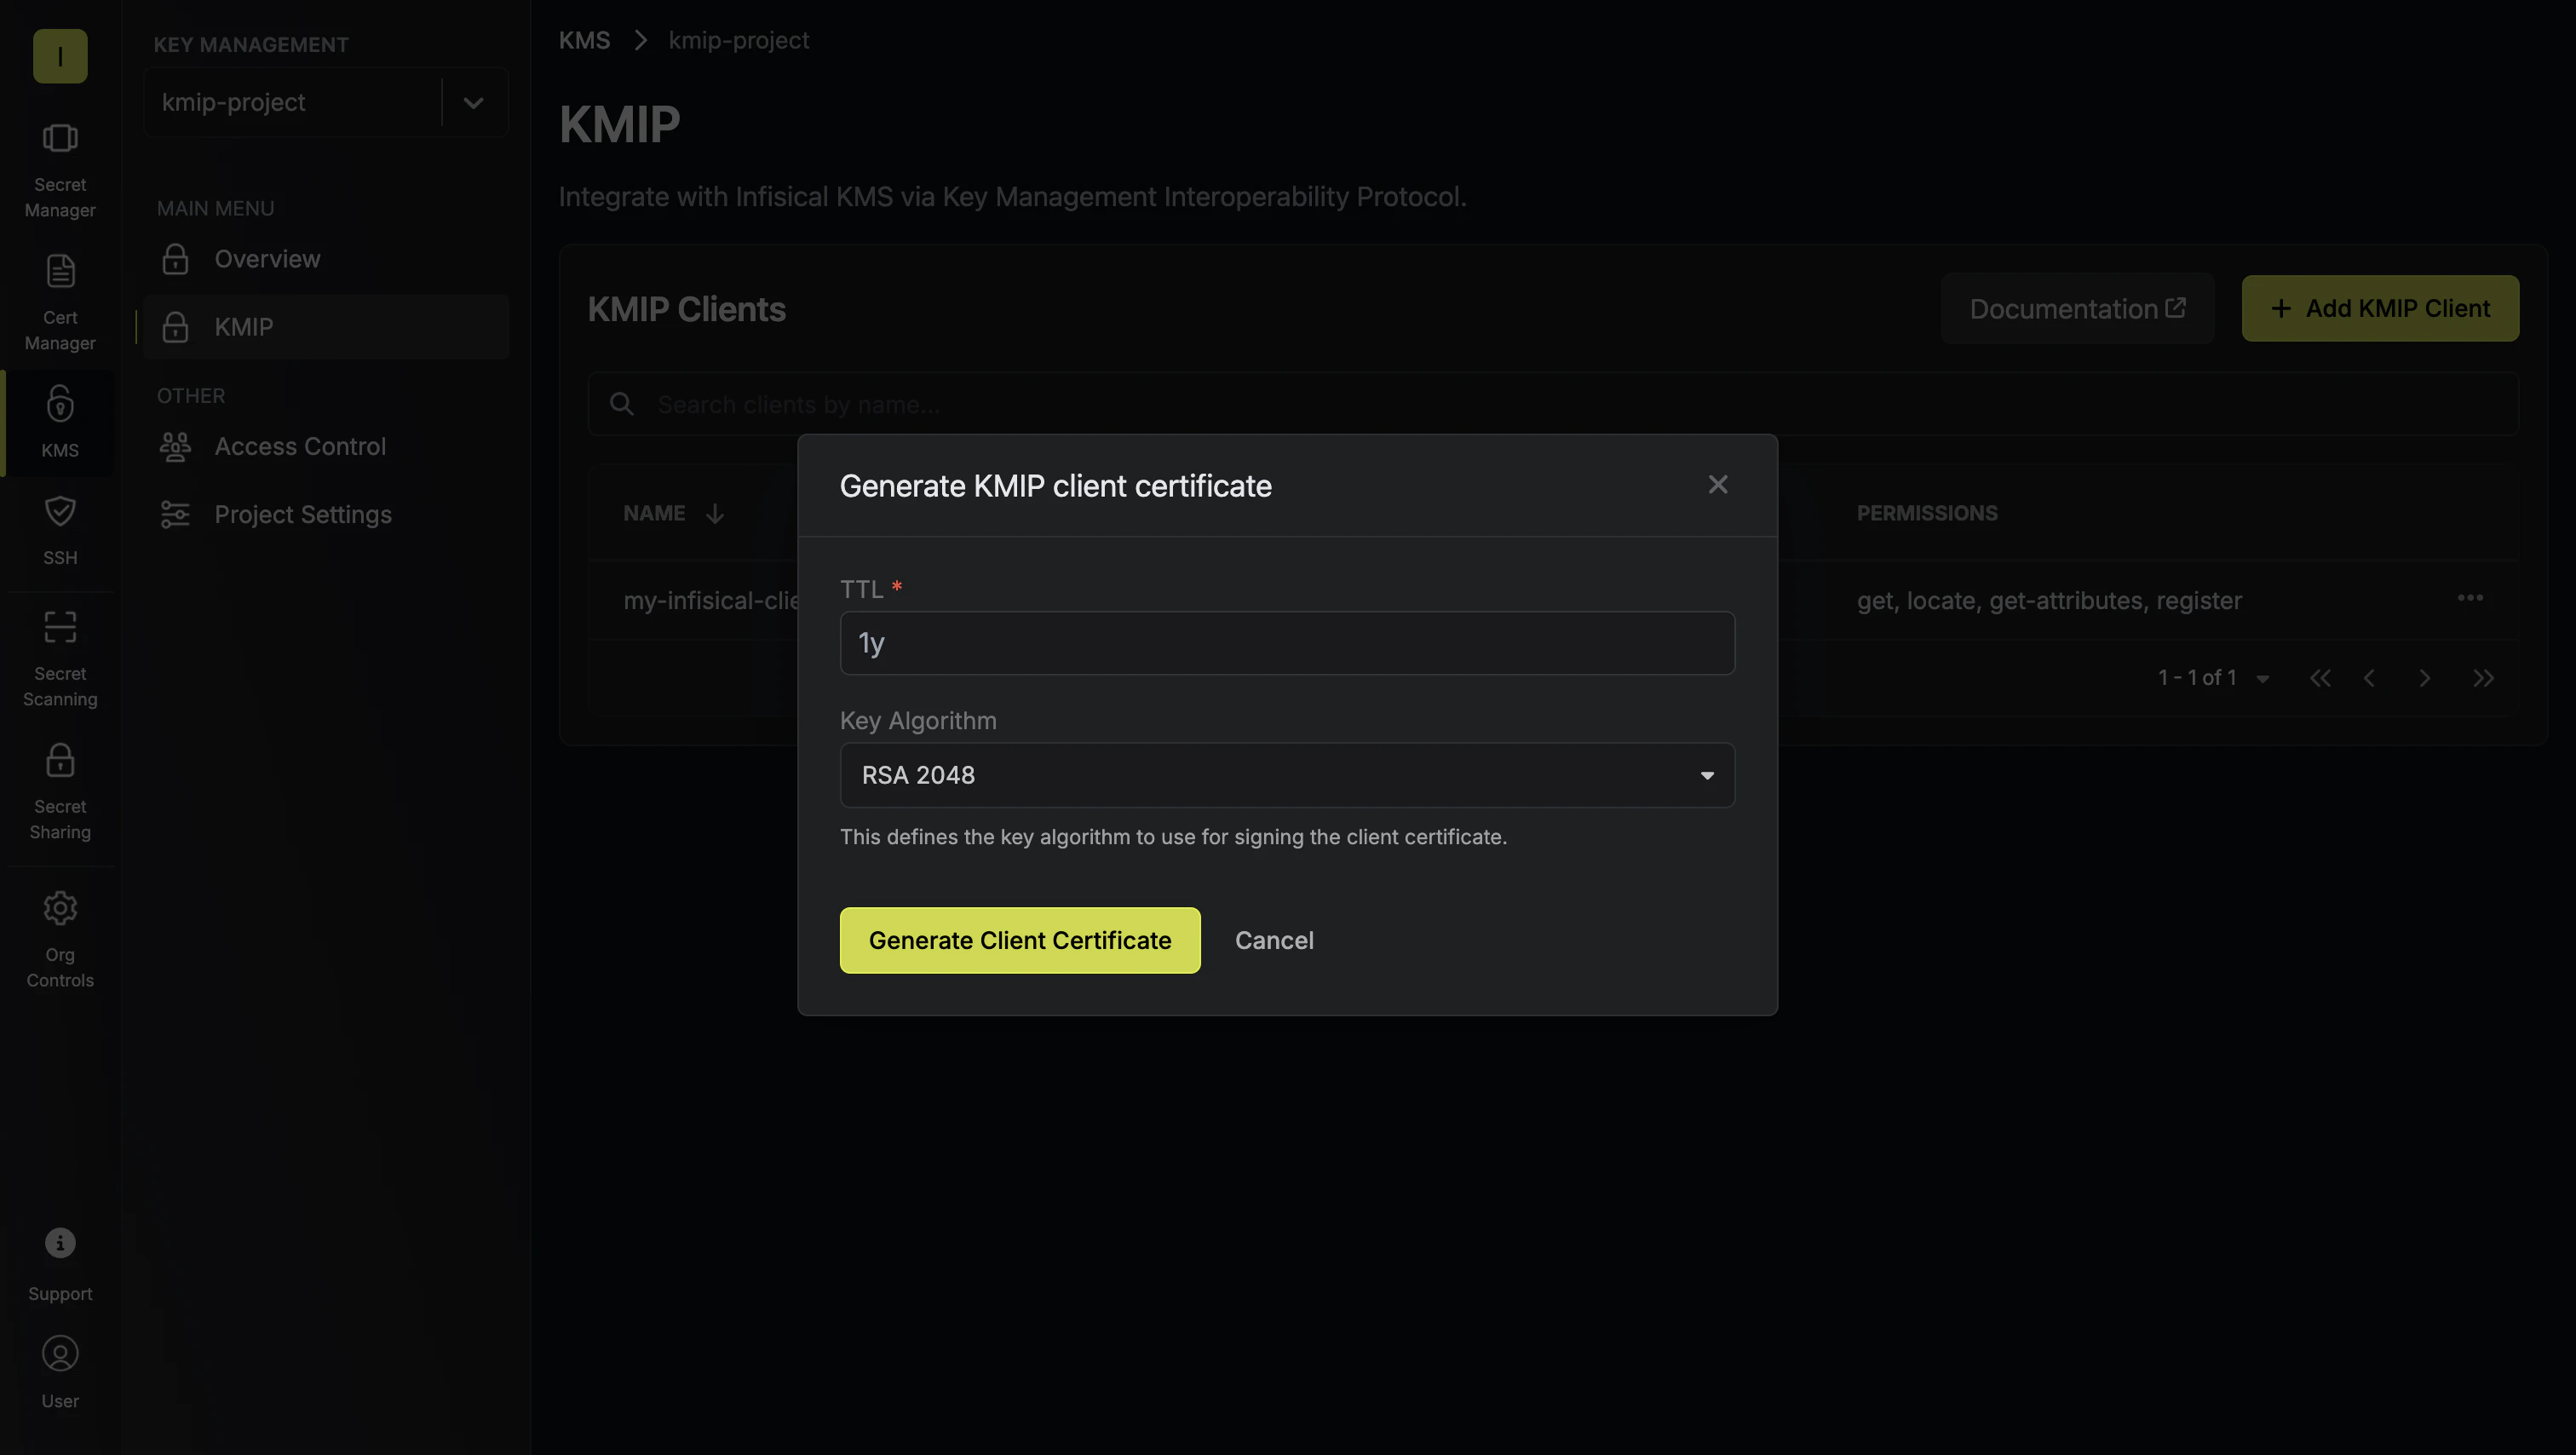Expand the kmip-project selector dropdown
The width and height of the screenshot is (2576, 1455).
[x=474, y=102]
